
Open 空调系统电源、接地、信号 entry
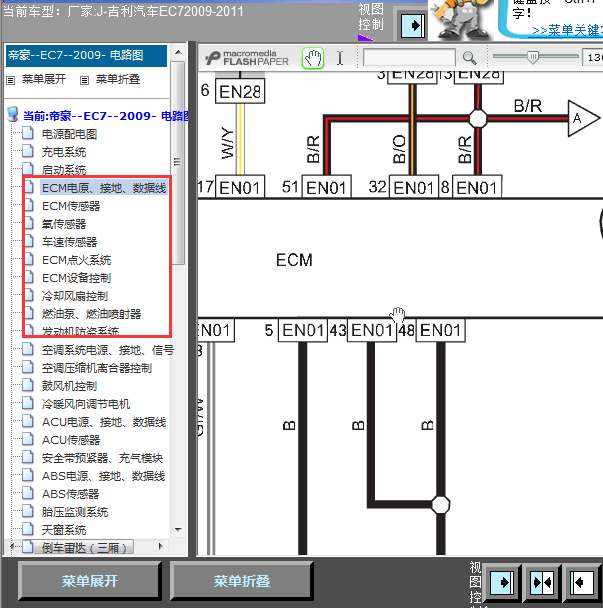coord(108,350)
